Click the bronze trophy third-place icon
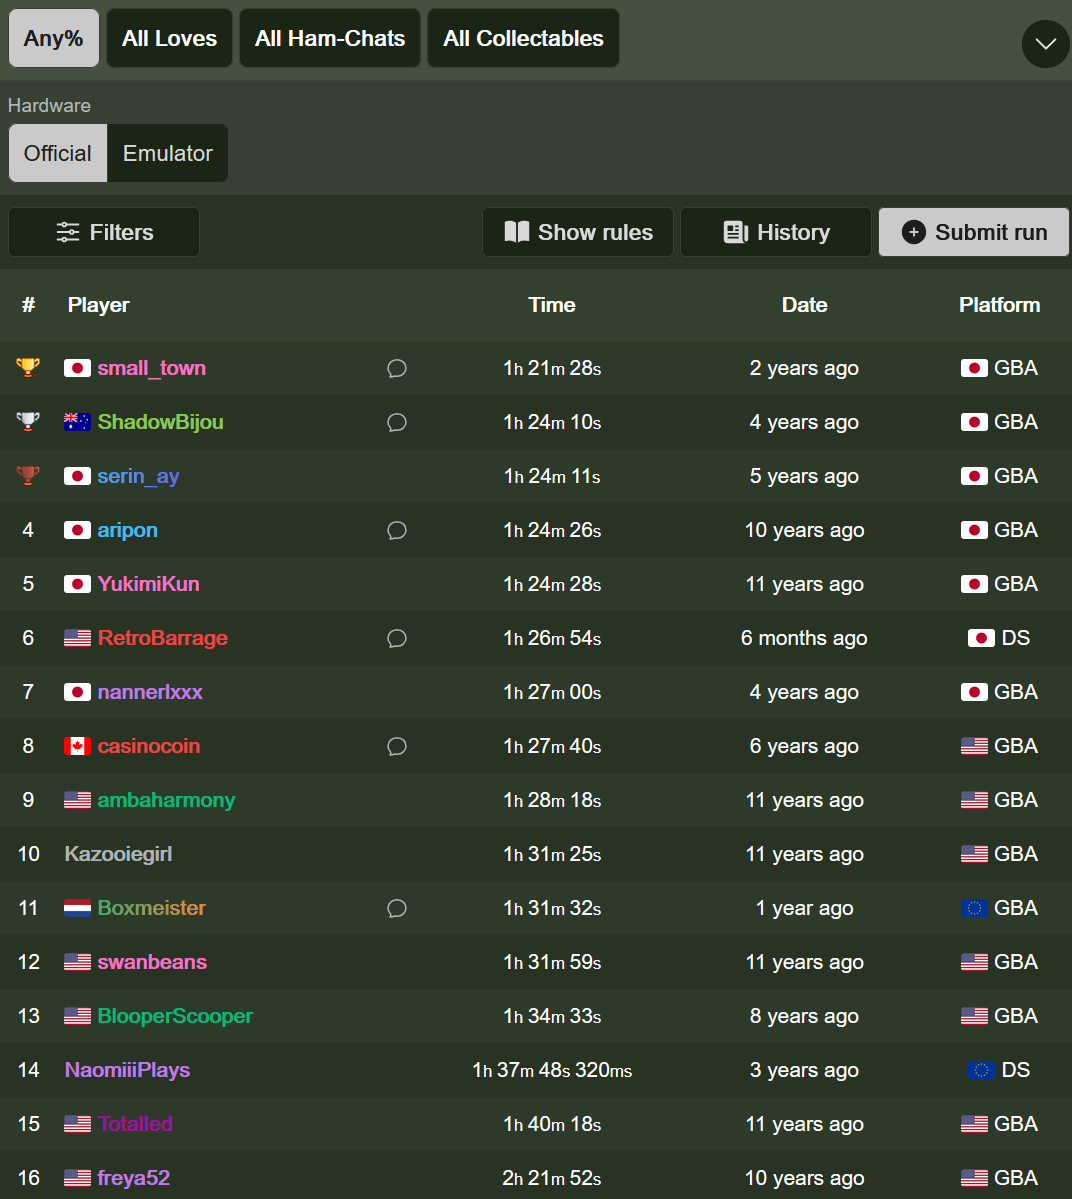 (28, 476)
